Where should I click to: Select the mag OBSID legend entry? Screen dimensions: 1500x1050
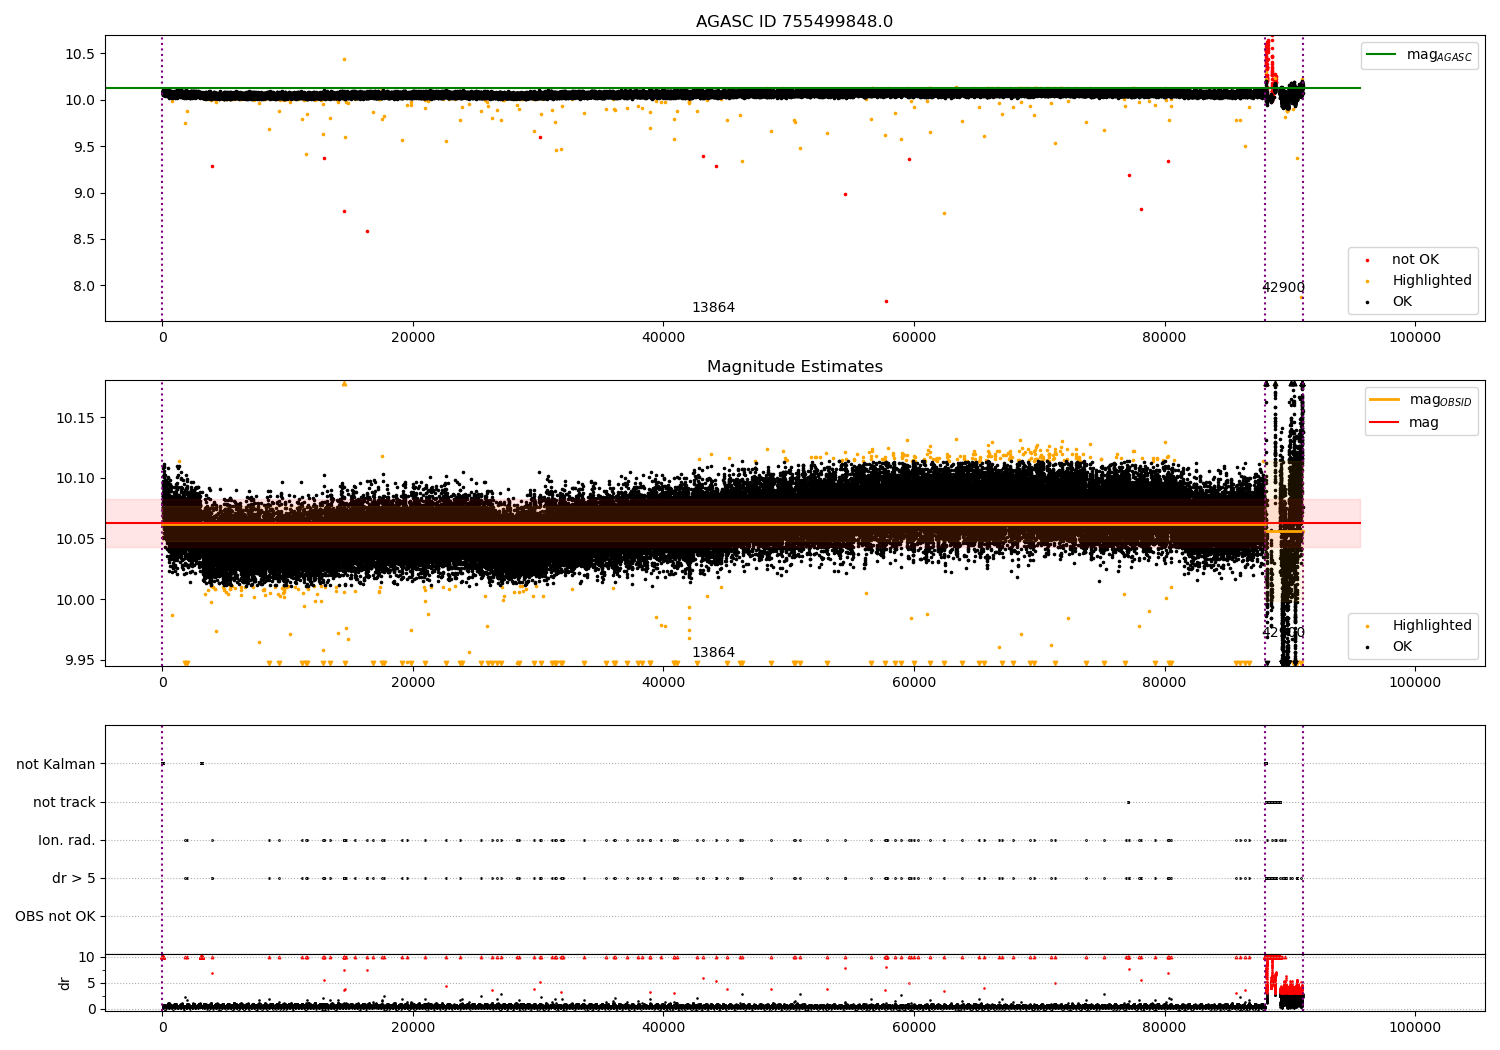(1422, 400)
